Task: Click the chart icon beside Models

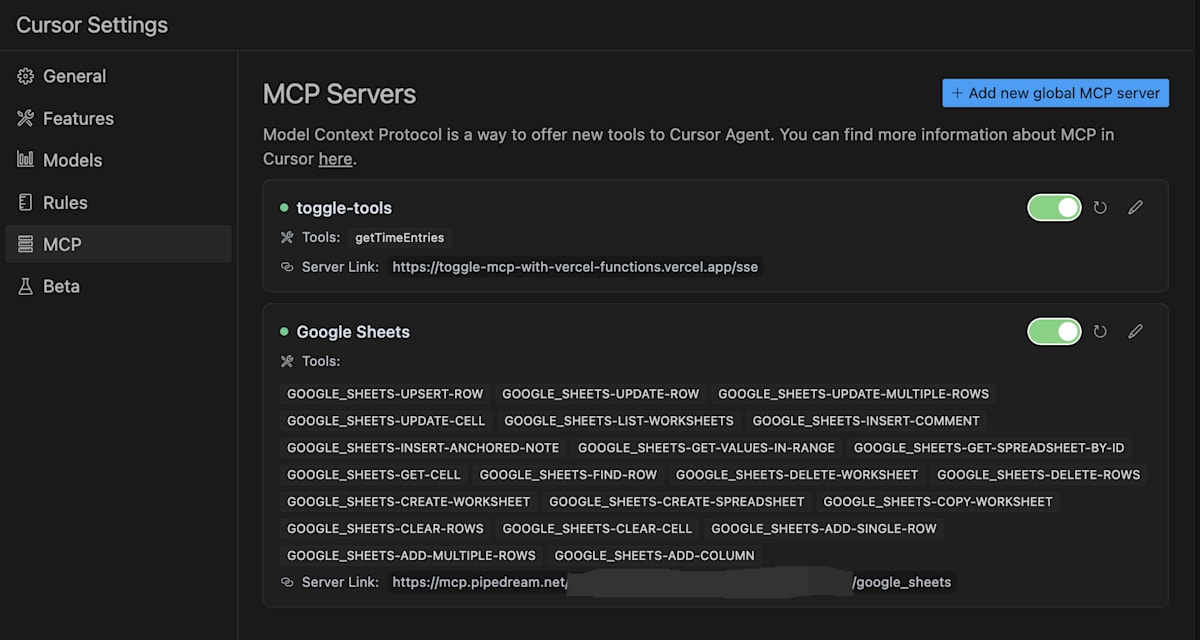Action: [x=26, y=160]
